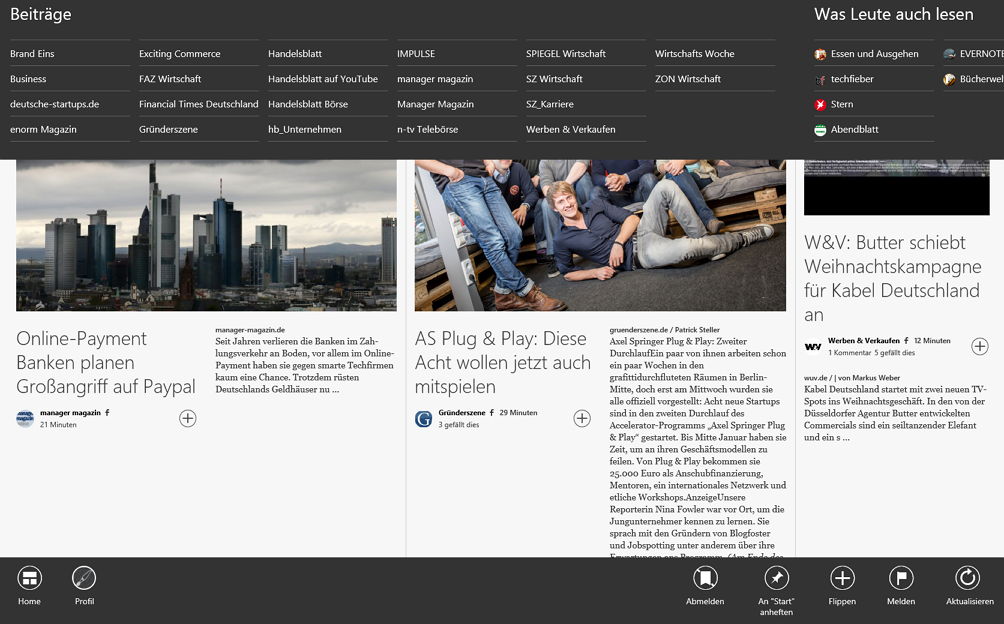Report with the Melden flag icon
The height and width of the screenshot is (624, 1004).
click(x=901, y=578)
